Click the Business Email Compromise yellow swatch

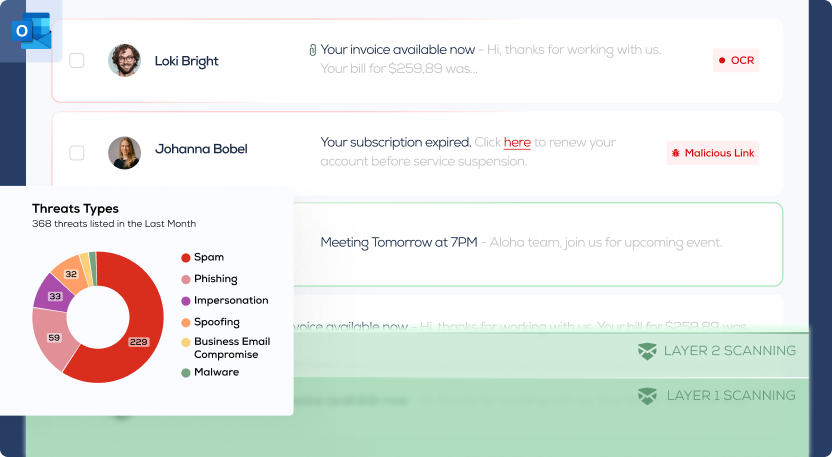[x=186, y=342]
